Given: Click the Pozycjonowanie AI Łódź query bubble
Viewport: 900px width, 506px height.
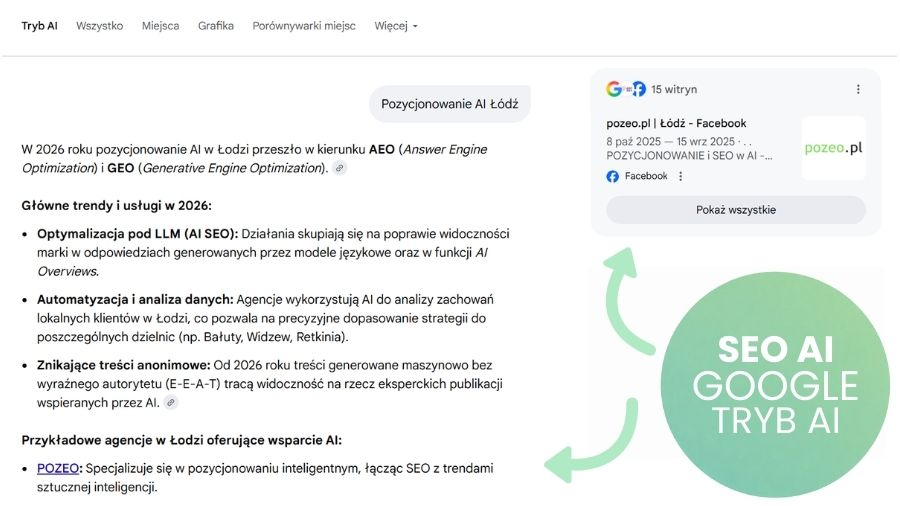Looking at the screenshot, I should tap(450, 104).
